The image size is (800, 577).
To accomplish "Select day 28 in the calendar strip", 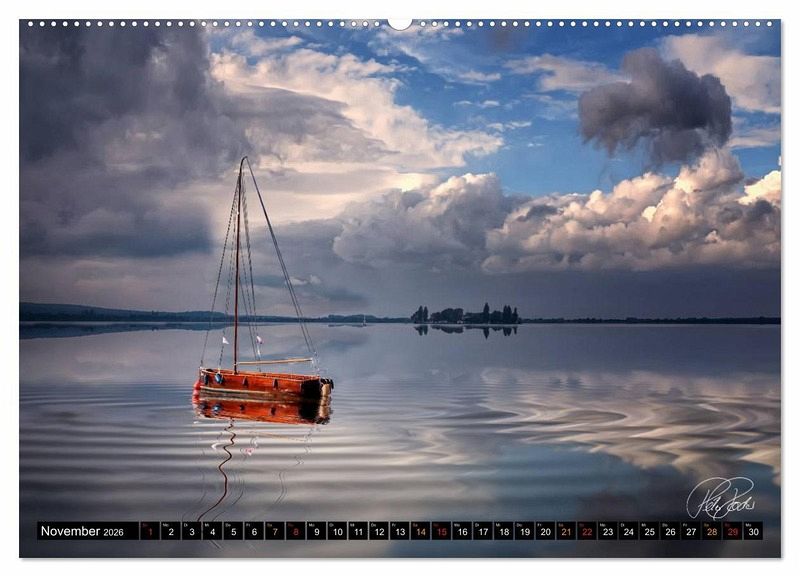I will (711, 531).
